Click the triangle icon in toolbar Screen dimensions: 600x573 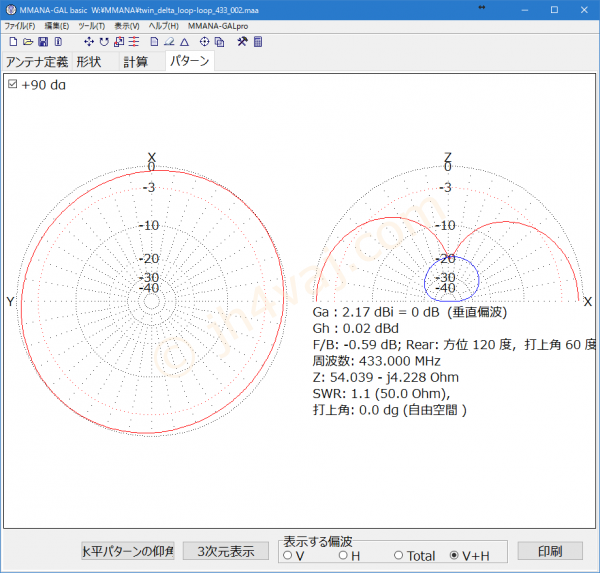(184, 42)
